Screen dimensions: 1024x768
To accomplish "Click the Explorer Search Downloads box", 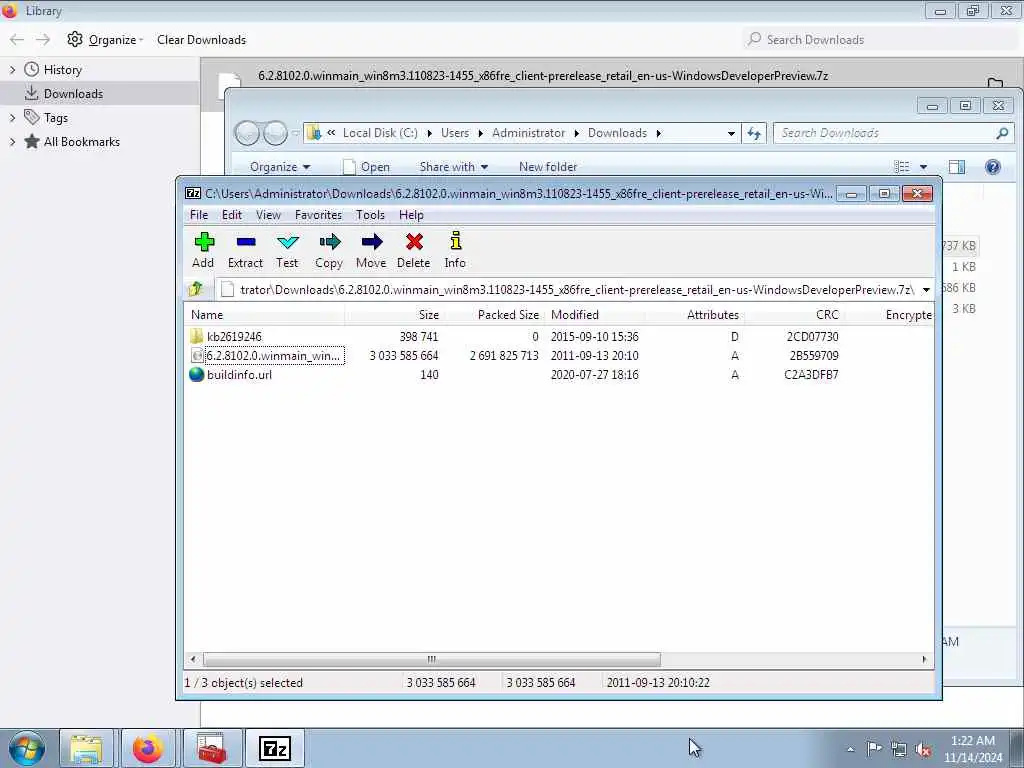I will pos(893,133).
